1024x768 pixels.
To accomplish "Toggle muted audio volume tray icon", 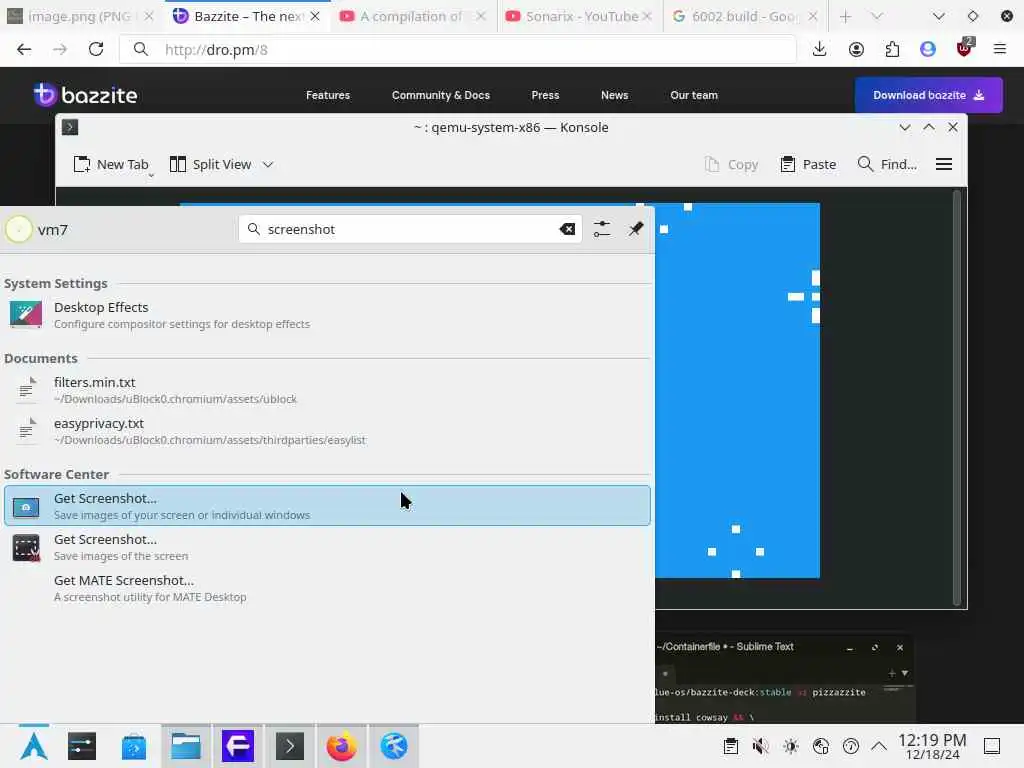I will [760, 746].
